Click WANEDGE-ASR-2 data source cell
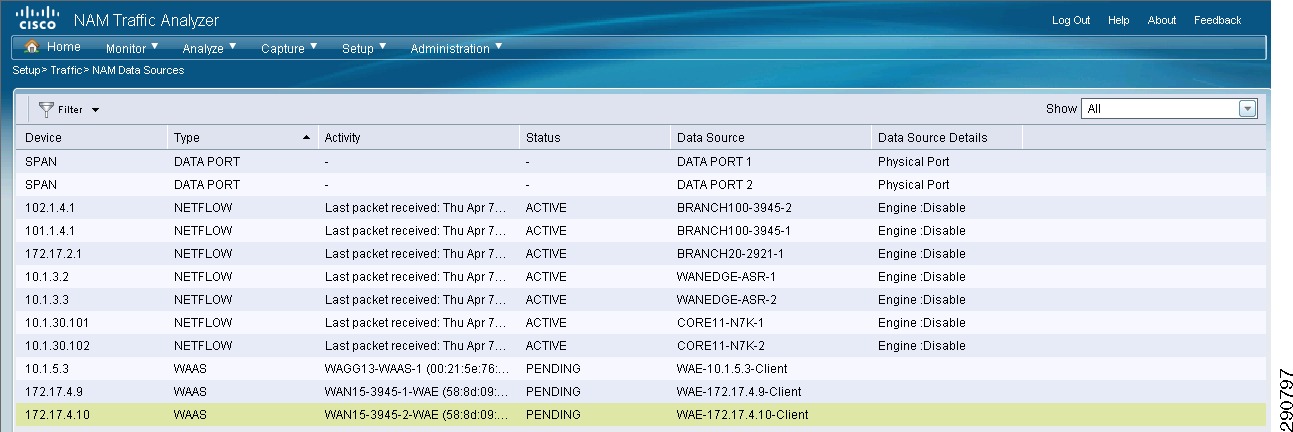The width and height of the screenshot is (1293, 432). tap(726, 299)
